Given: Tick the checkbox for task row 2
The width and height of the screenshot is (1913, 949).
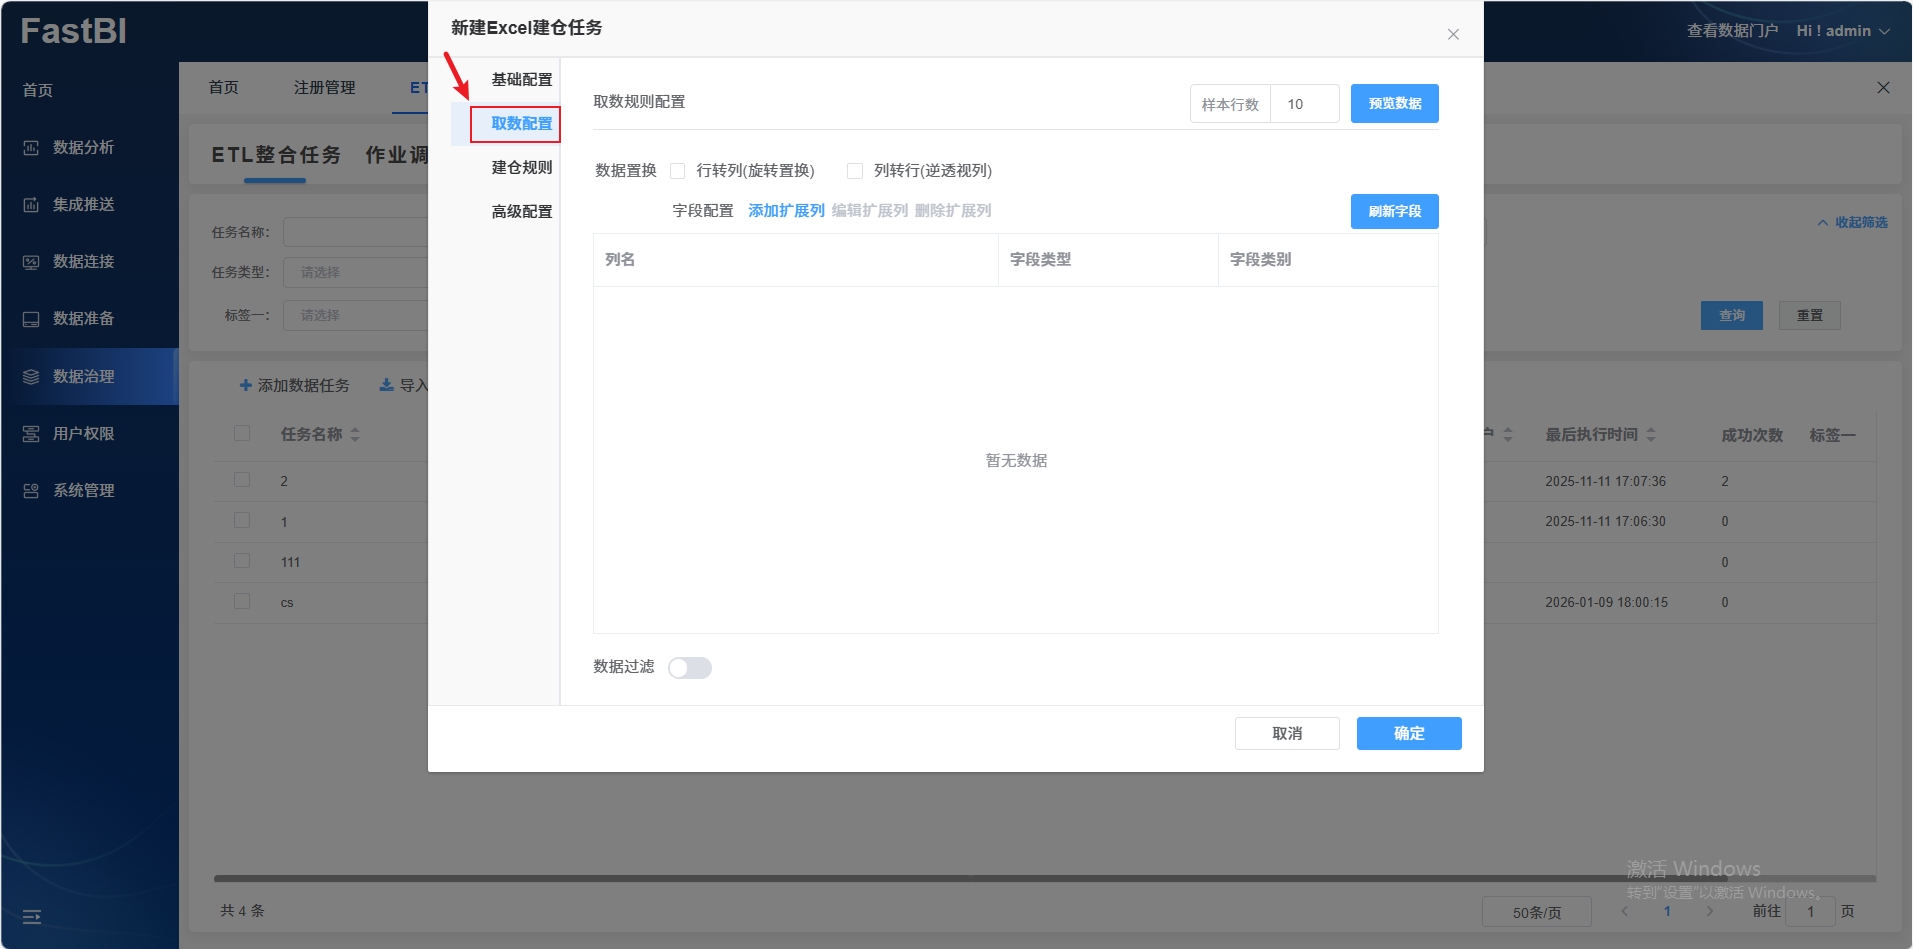Looking at the screenshot, I should (242, 479).
